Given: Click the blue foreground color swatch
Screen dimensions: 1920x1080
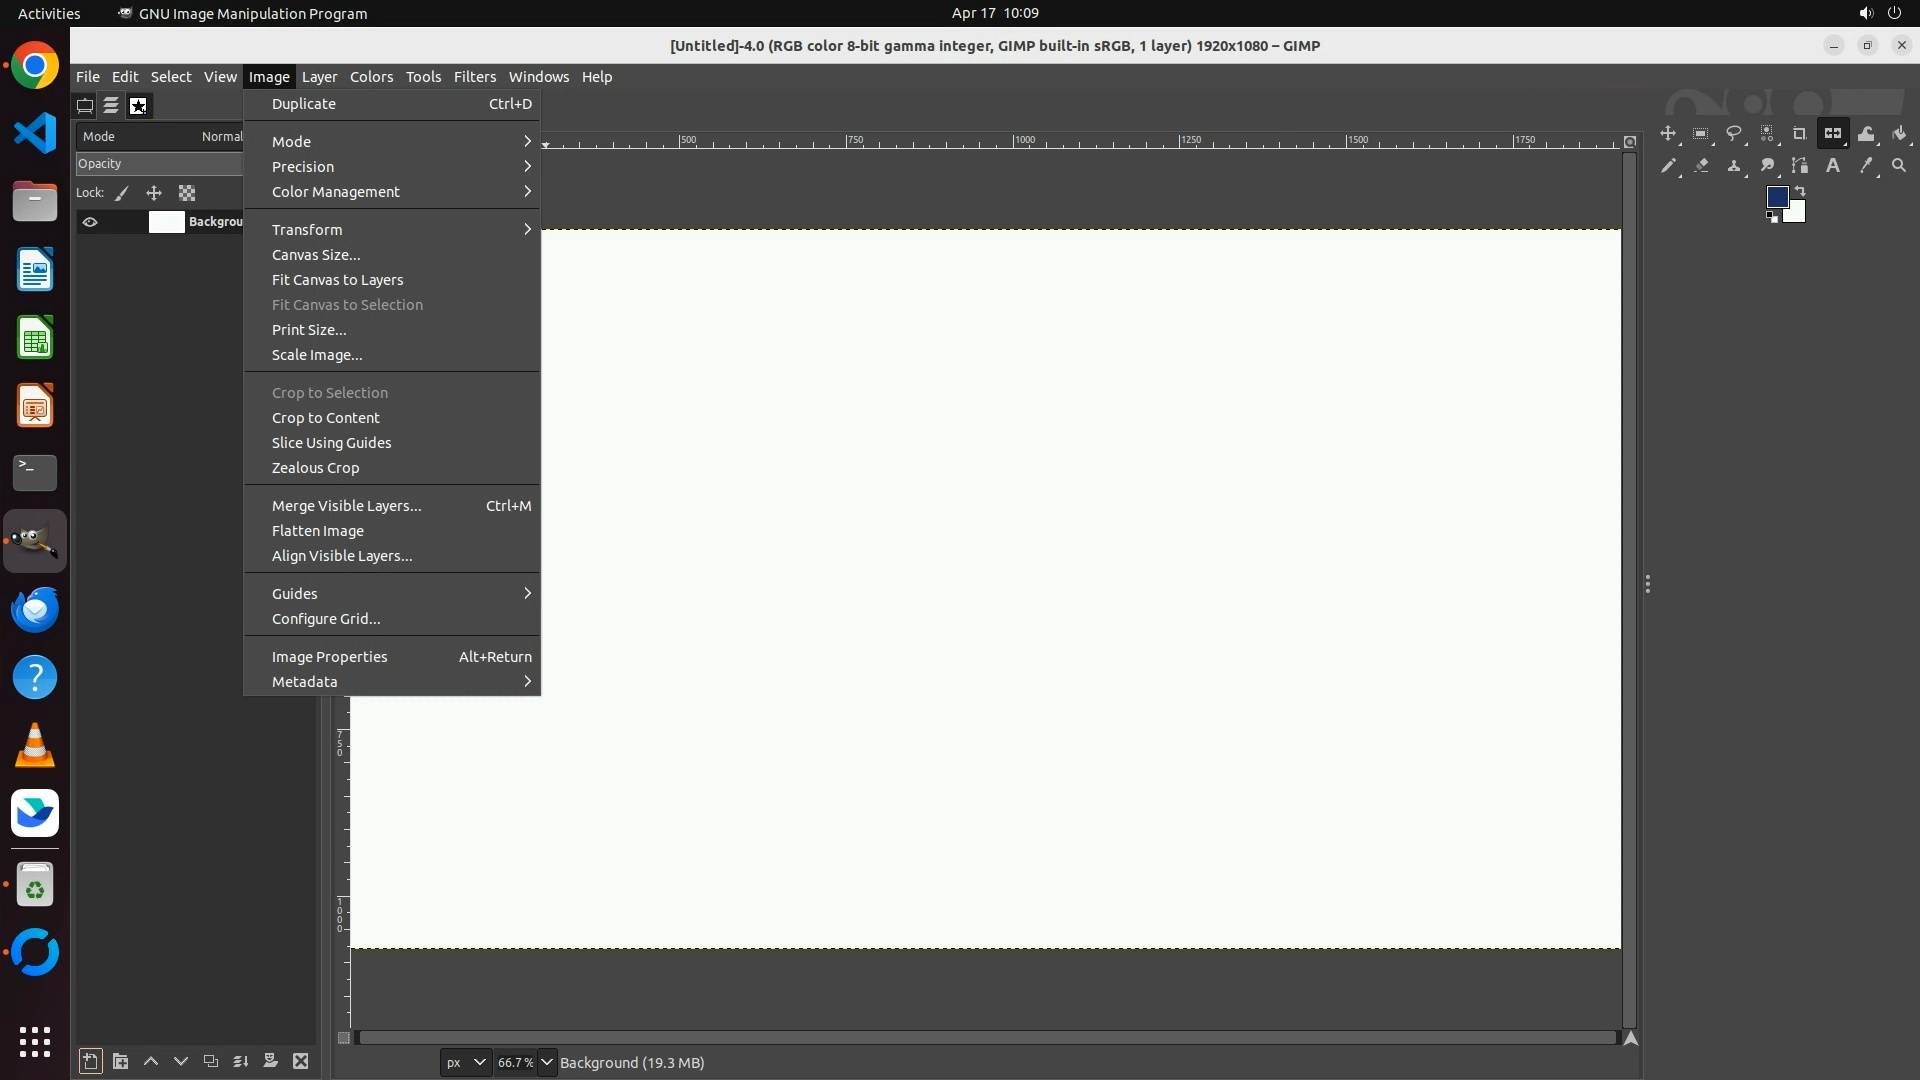Looking at the screenshot, I should click(1776, 197).
